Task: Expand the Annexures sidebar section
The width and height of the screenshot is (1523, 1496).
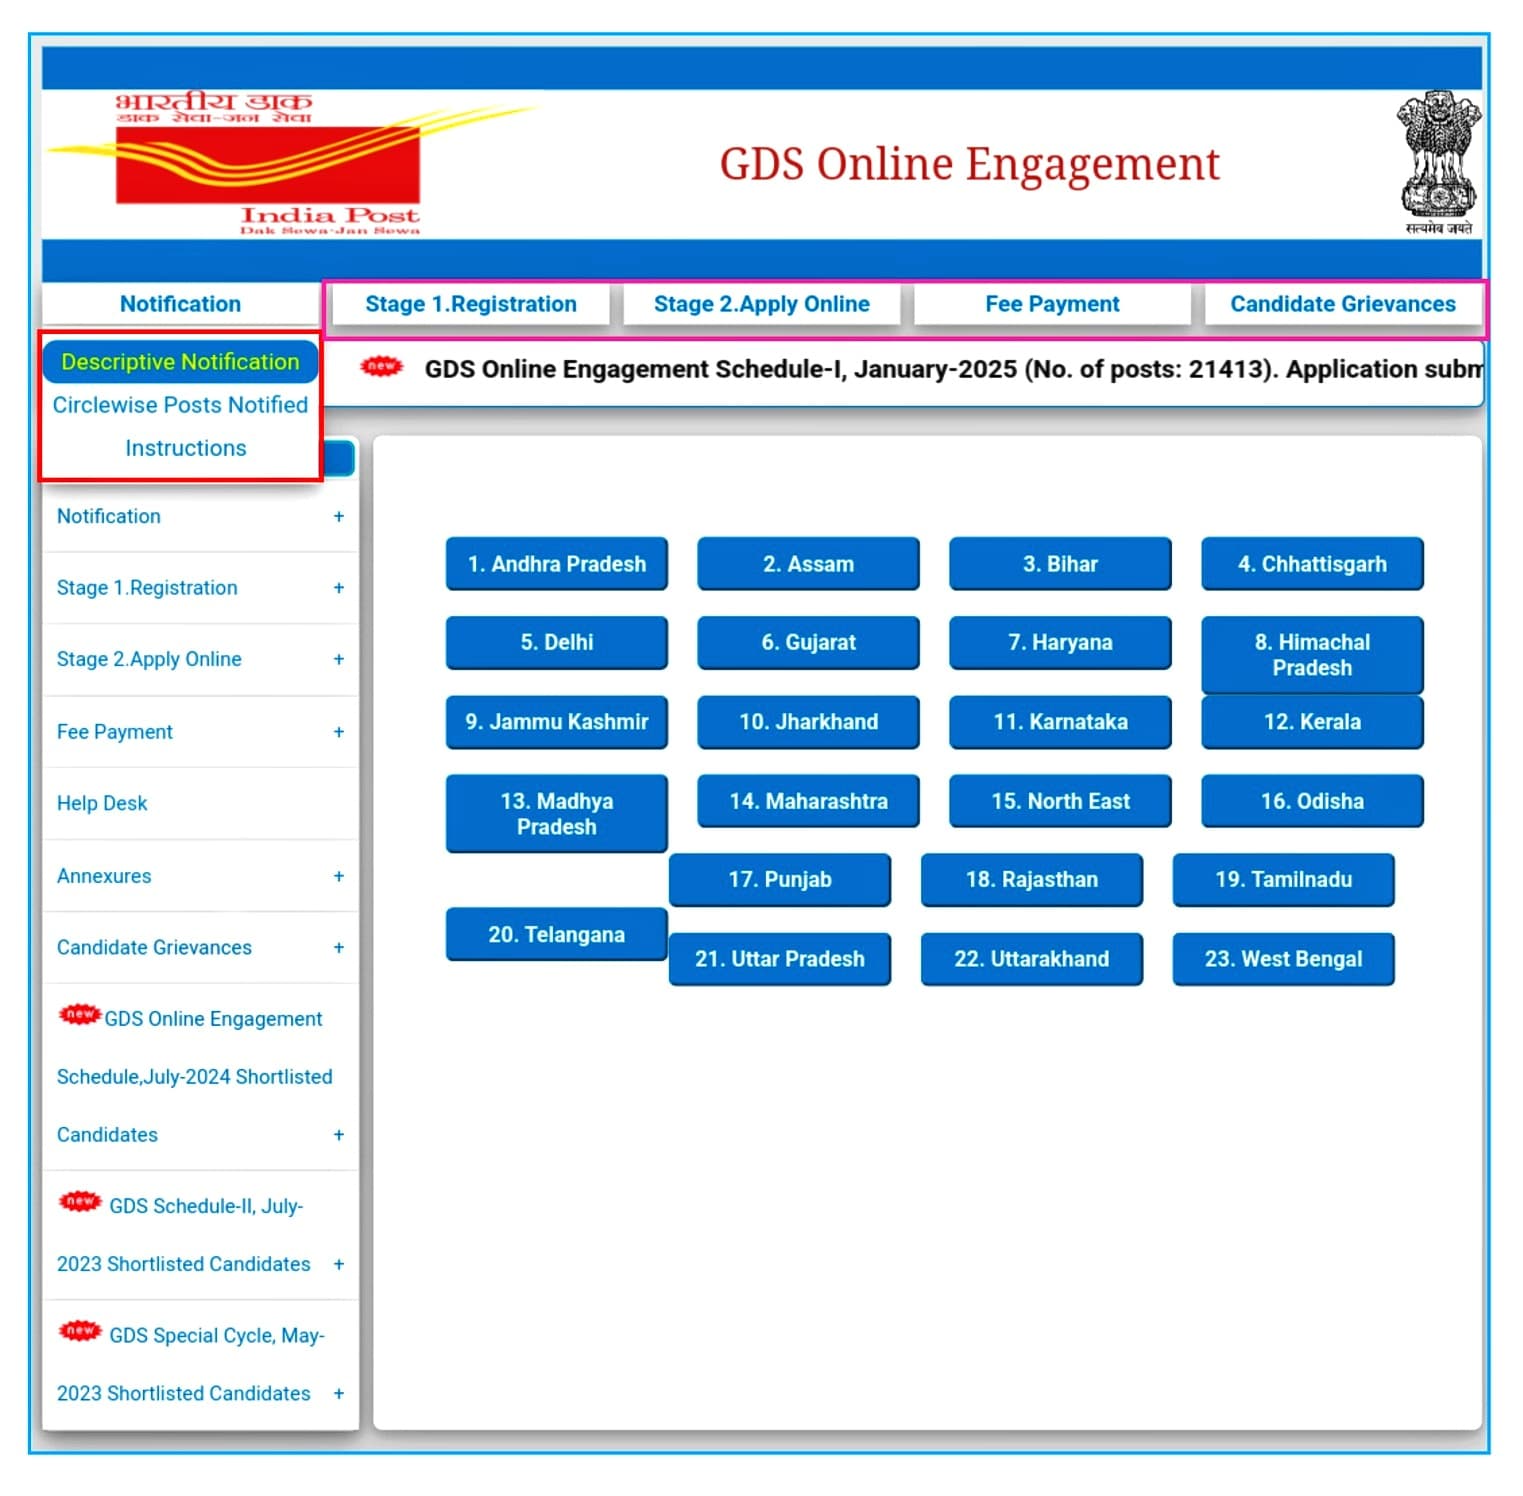Action: click(x=339, y=876)
